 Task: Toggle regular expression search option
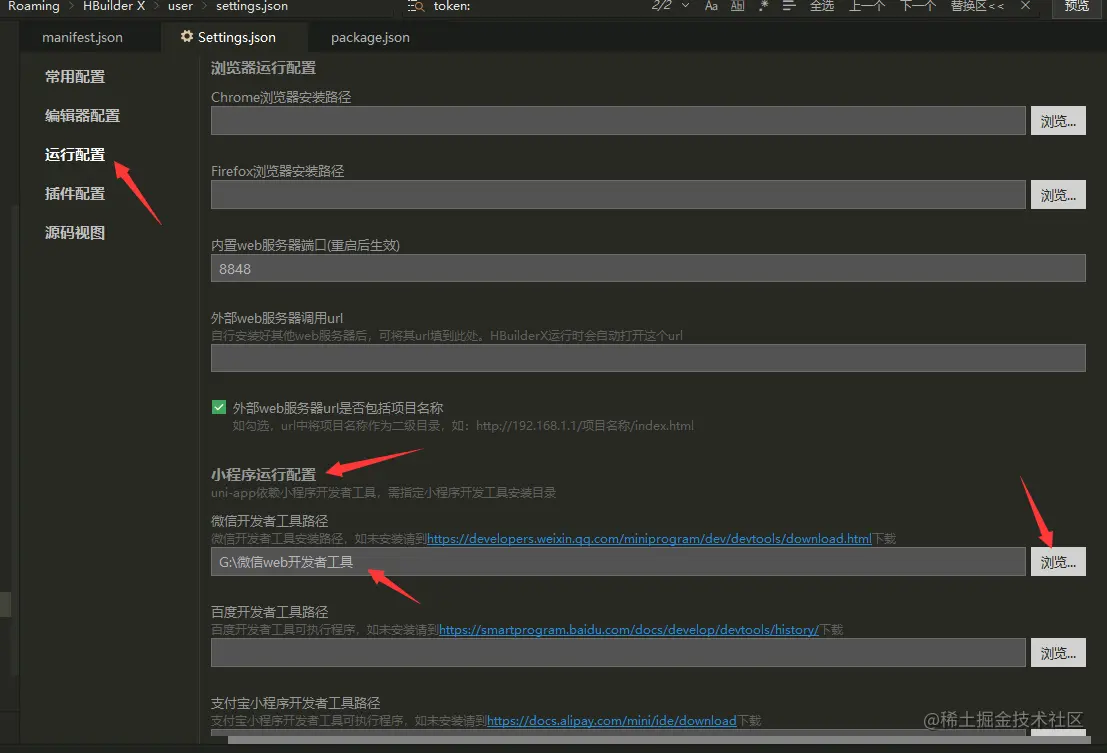(x=763, y=6)
